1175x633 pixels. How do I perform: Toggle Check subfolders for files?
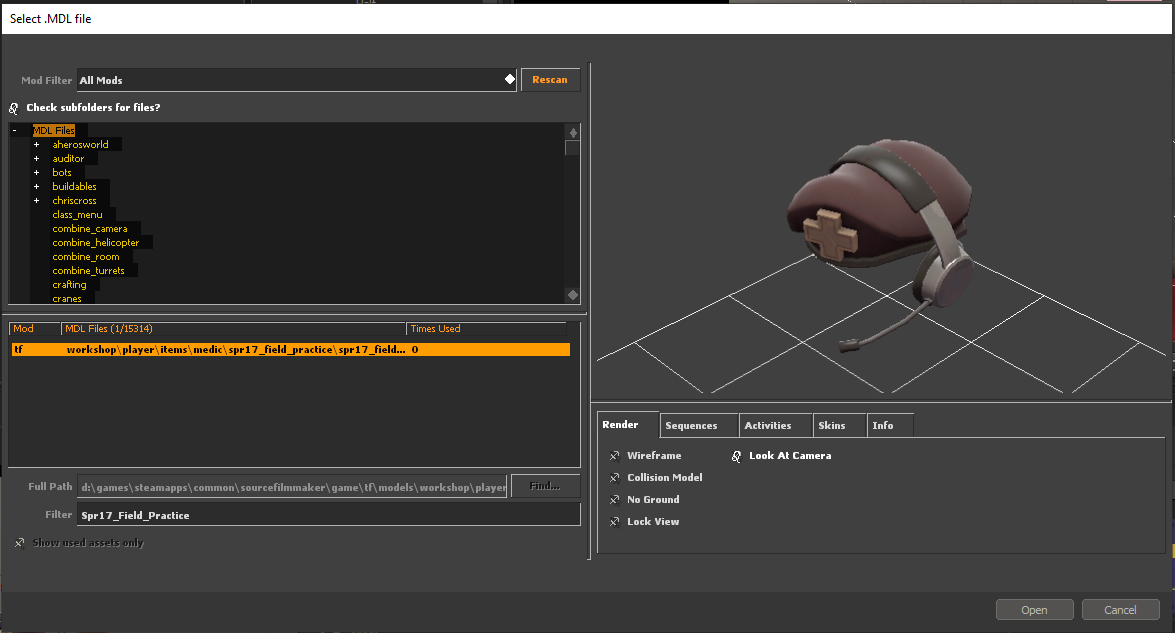(14, 108)
